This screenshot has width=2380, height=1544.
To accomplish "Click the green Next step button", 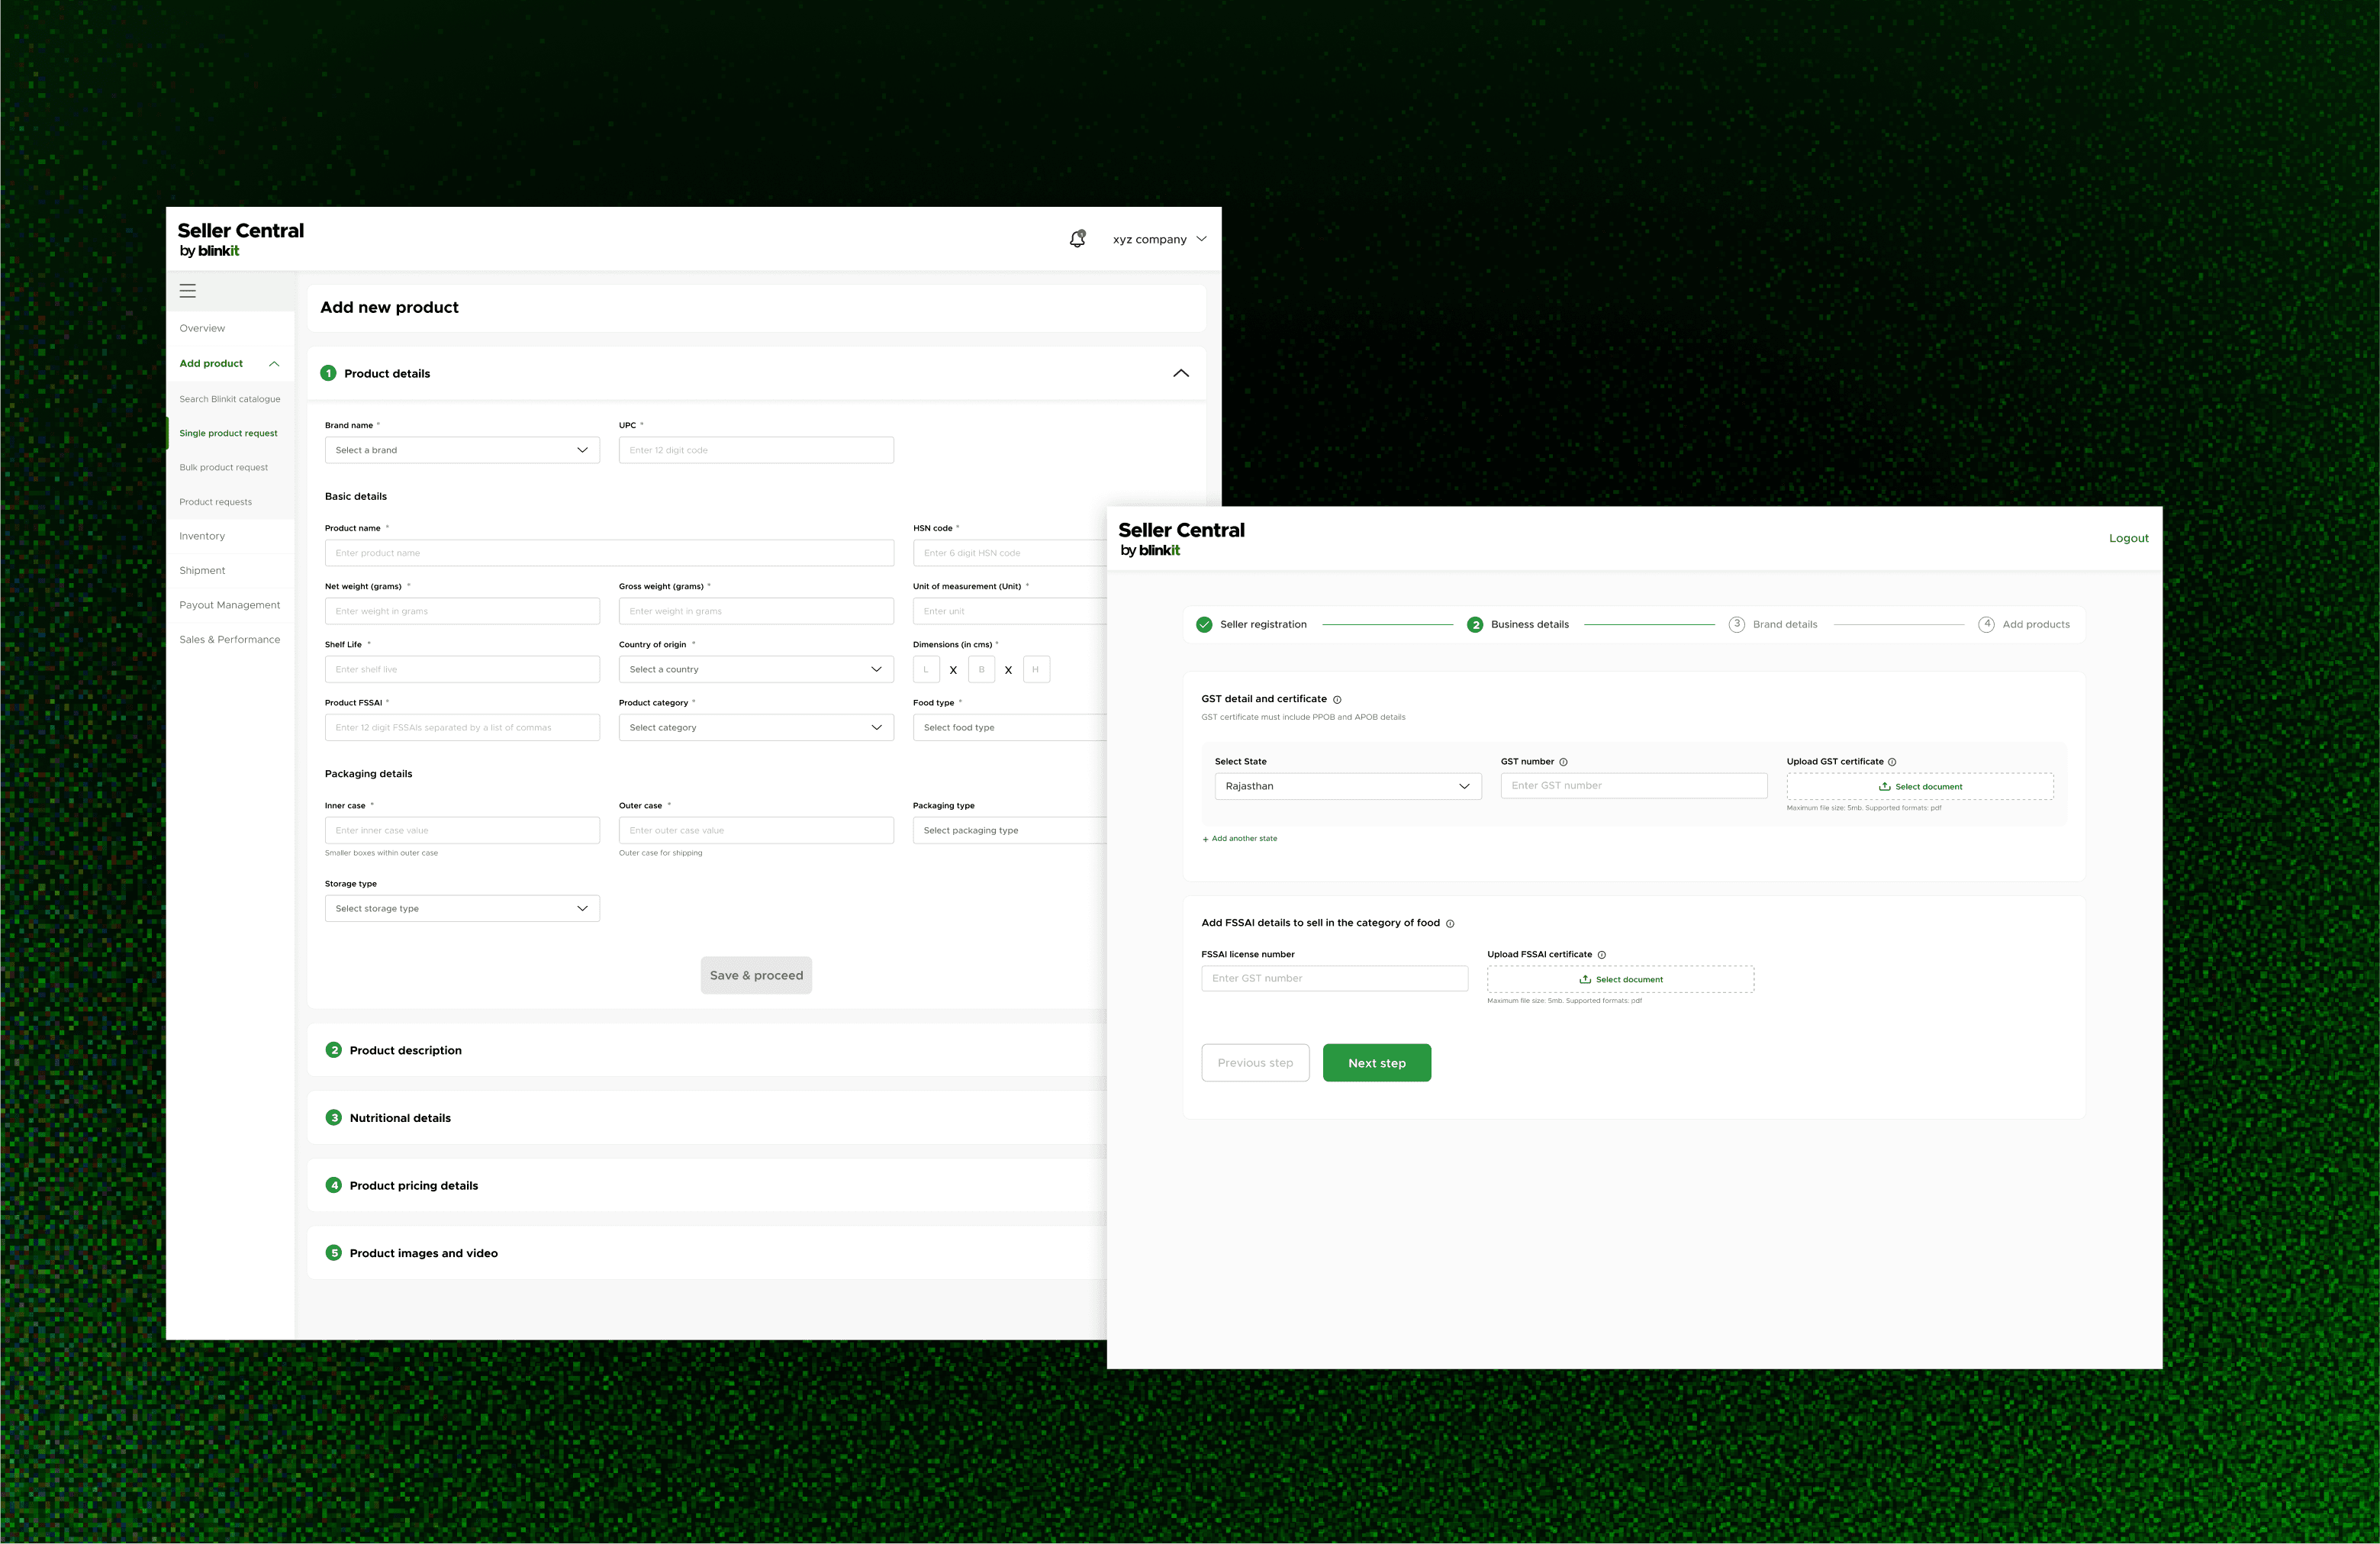I will coord(1376,1063).
